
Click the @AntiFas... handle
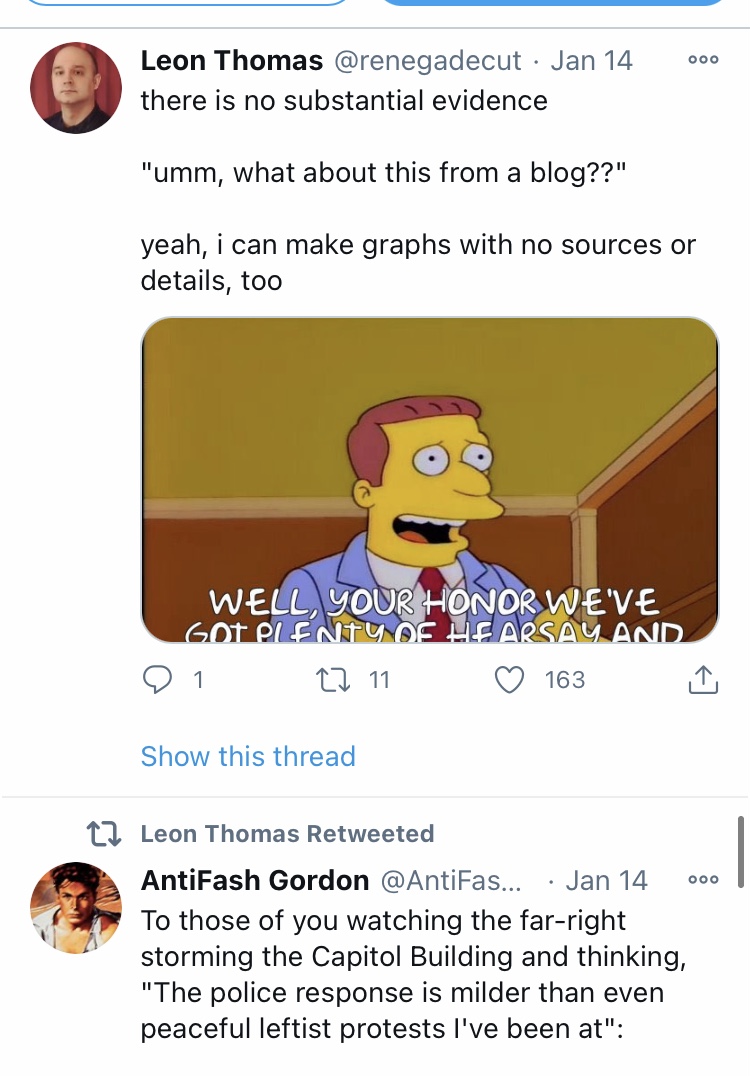[x=450, y=880]
